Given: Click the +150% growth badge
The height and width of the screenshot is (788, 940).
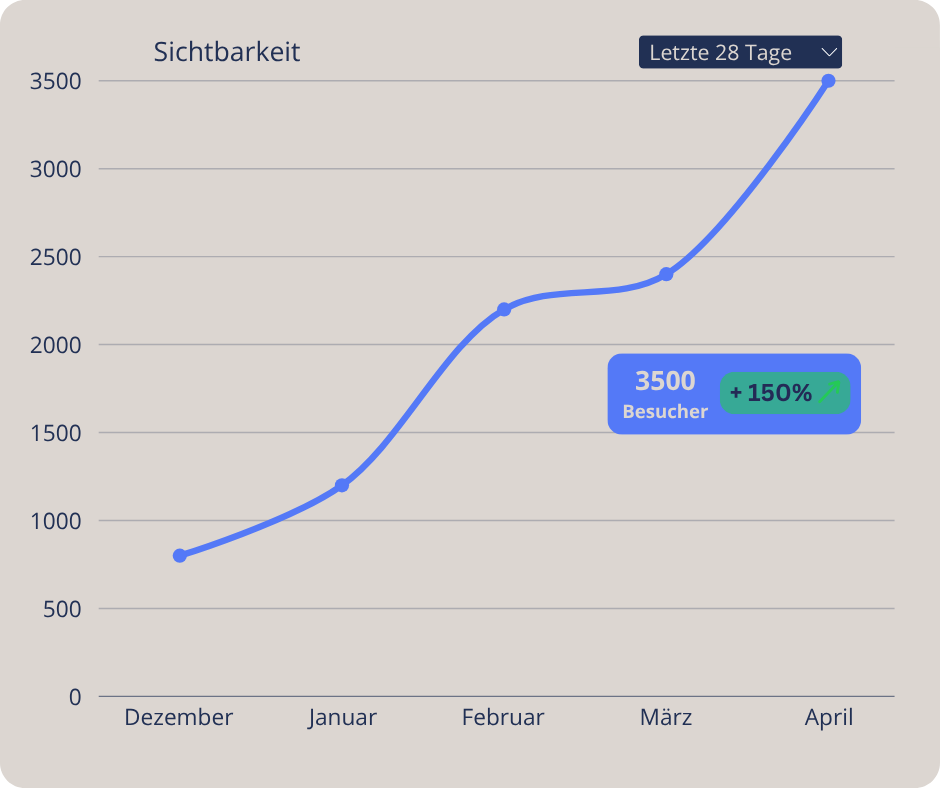Looking at the screenshot, I should point(784,393).
